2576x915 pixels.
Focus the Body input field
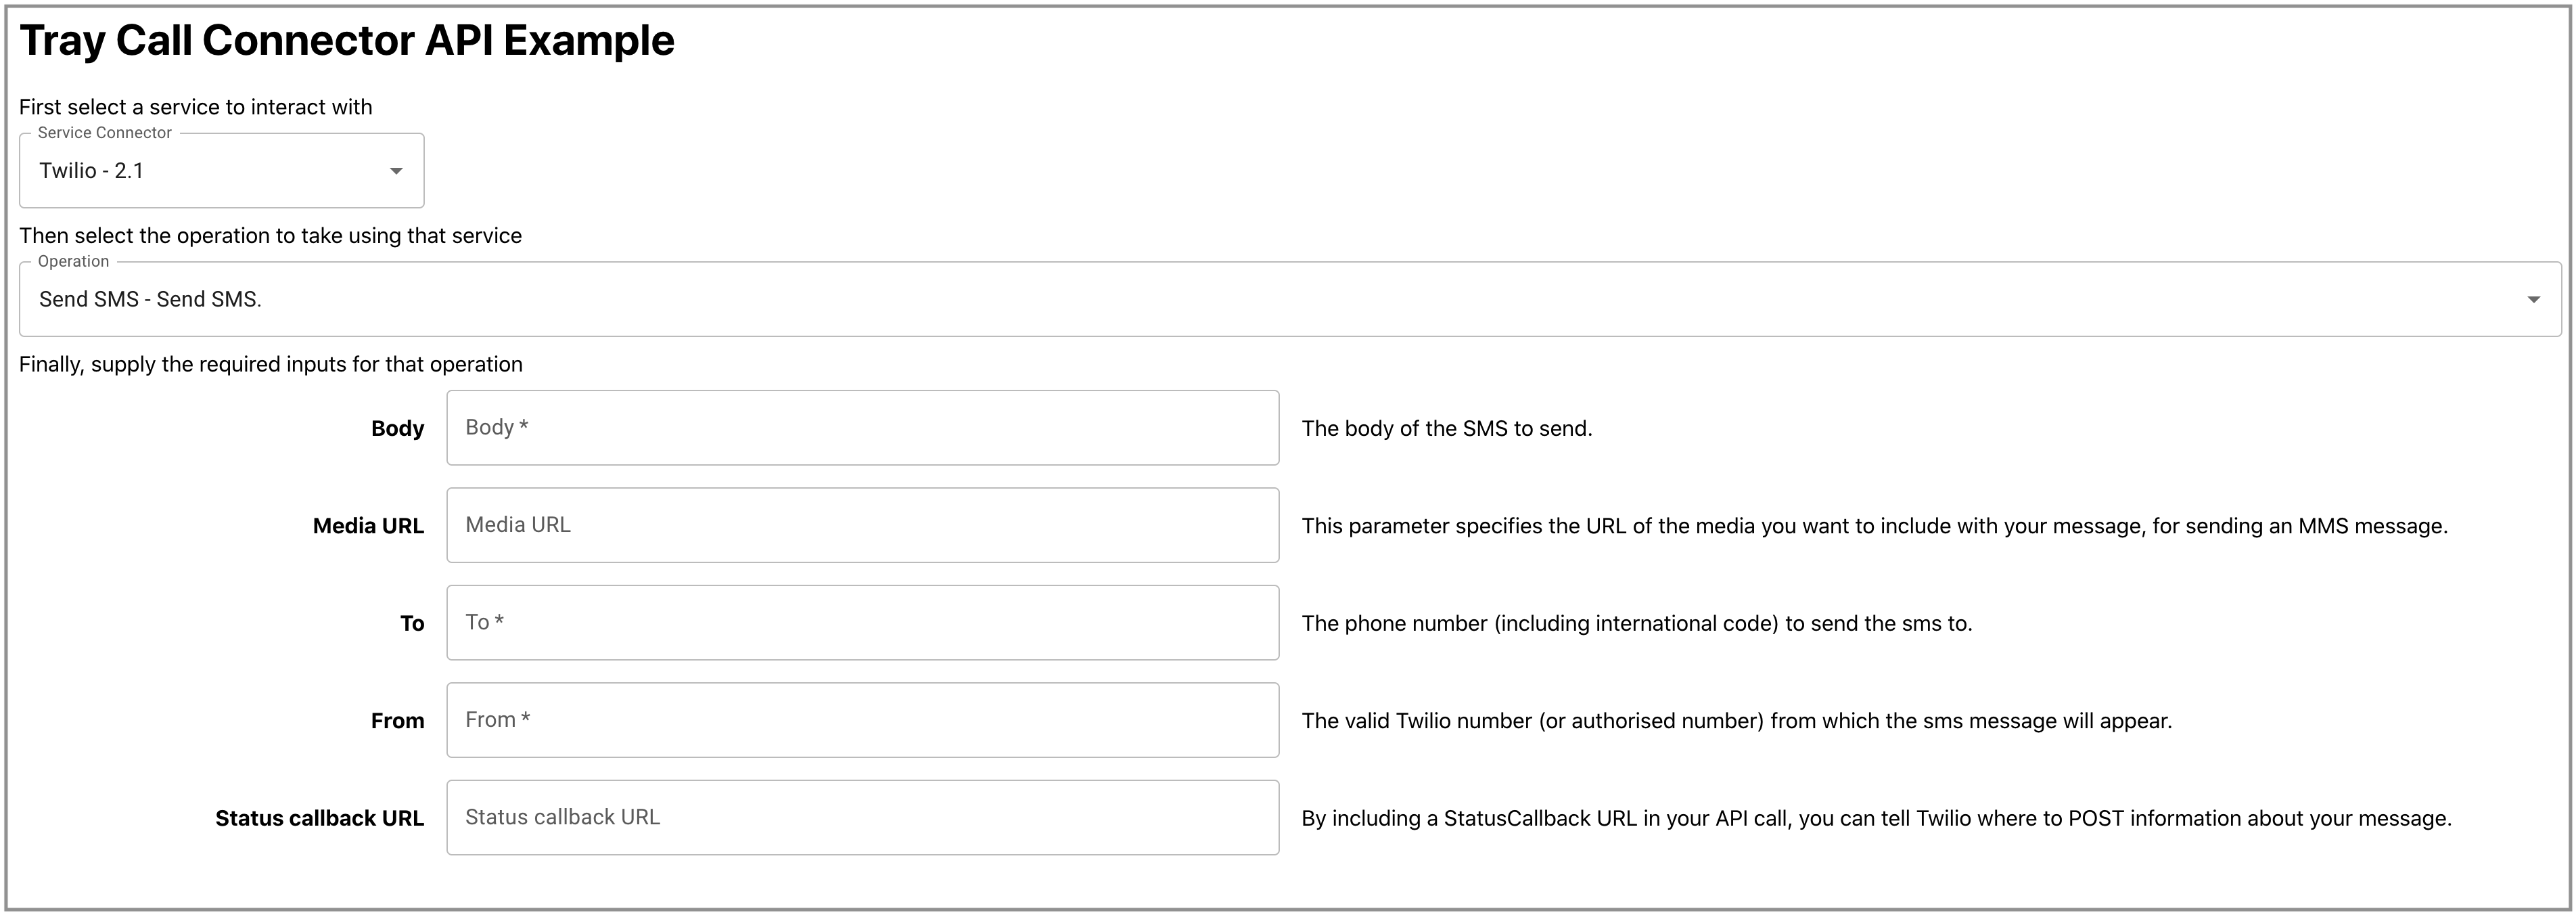(x=862, y=428)
